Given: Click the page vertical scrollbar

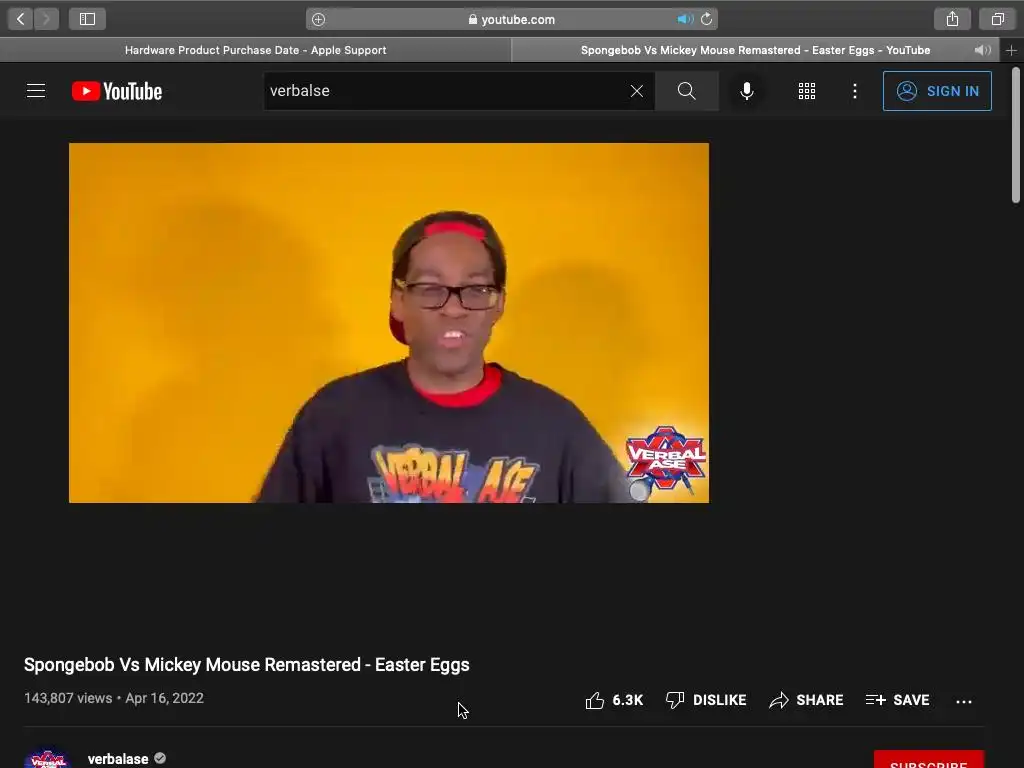Looking at the screenshot, I should pyautogui.click(x=1016, y=134).
